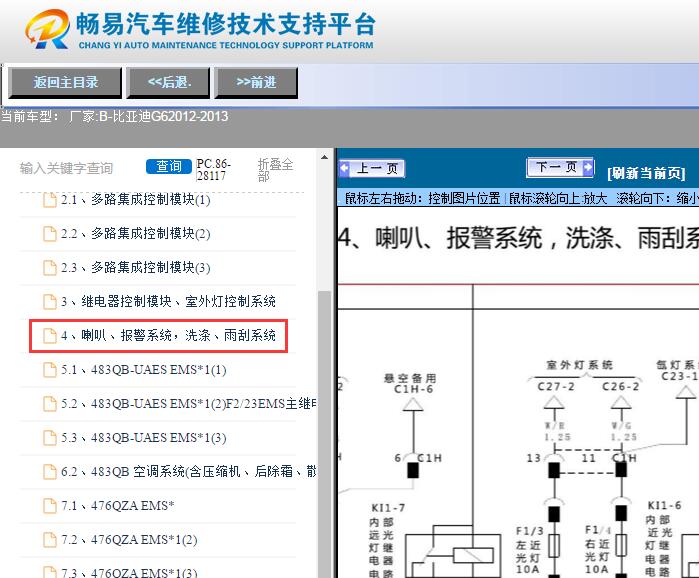Go to next page with 下一页

(x=560, y=168)
